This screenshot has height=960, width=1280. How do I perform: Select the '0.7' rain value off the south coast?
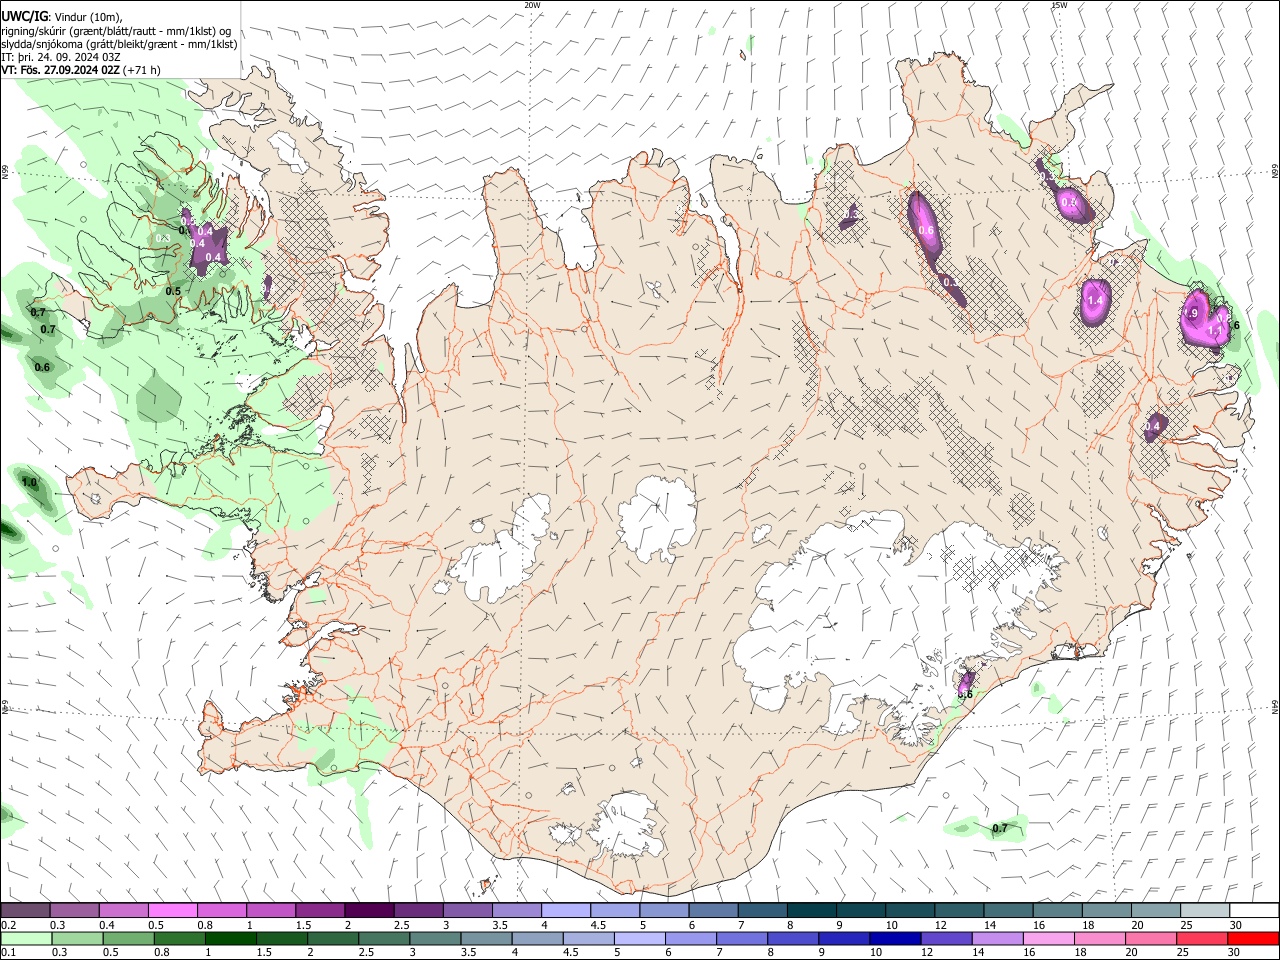click(999, 829)
